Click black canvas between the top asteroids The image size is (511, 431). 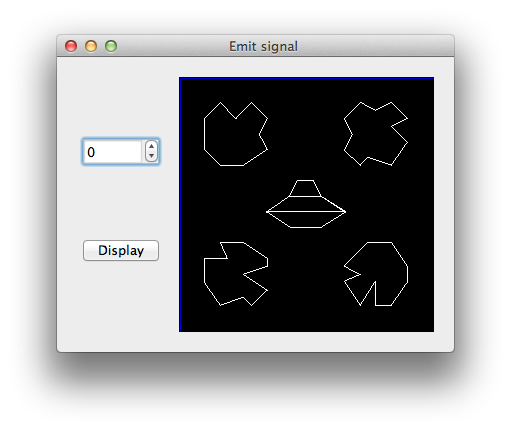pyautogui.click(x=306, y=133)
